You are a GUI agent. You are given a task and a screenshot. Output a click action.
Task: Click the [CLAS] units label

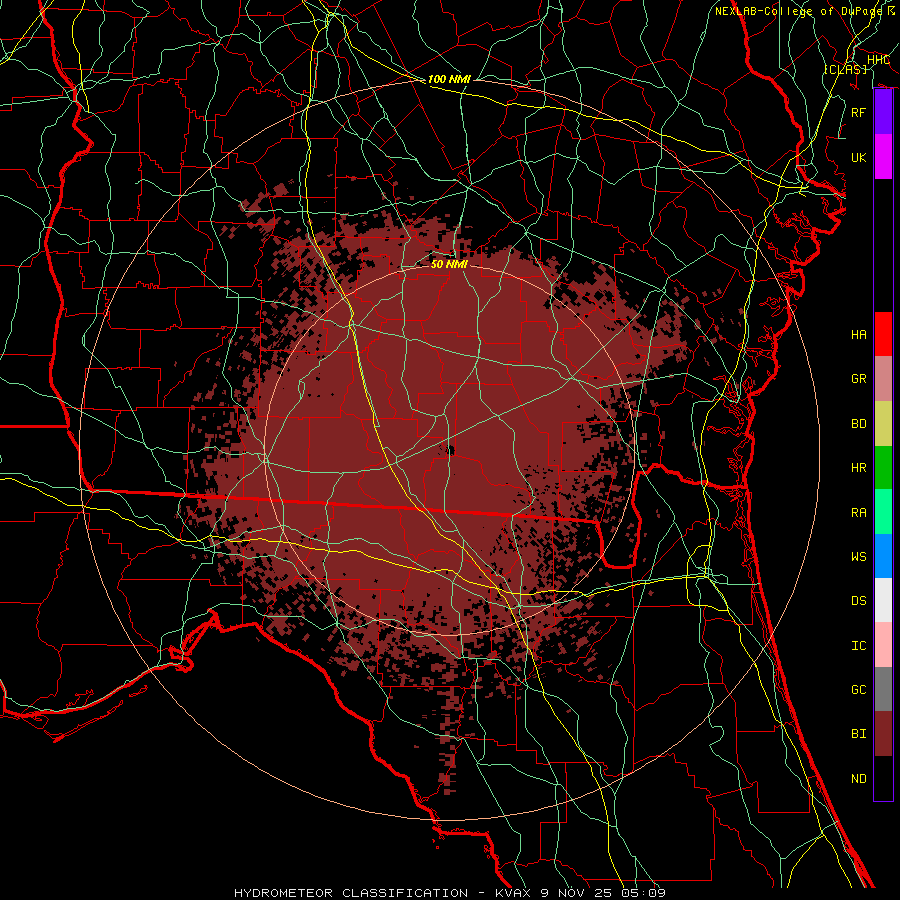[845, 69]
